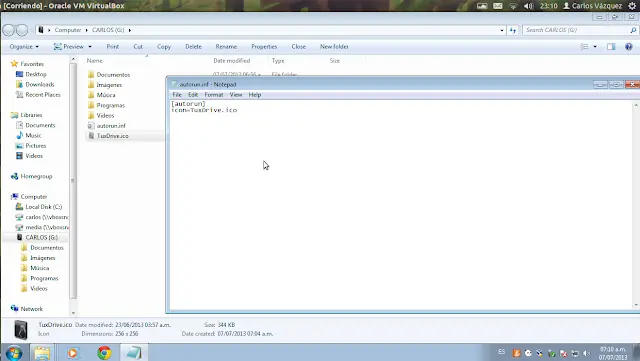Click ES language indicator in taskbar

pyautogui.click(x=502, y=352)
